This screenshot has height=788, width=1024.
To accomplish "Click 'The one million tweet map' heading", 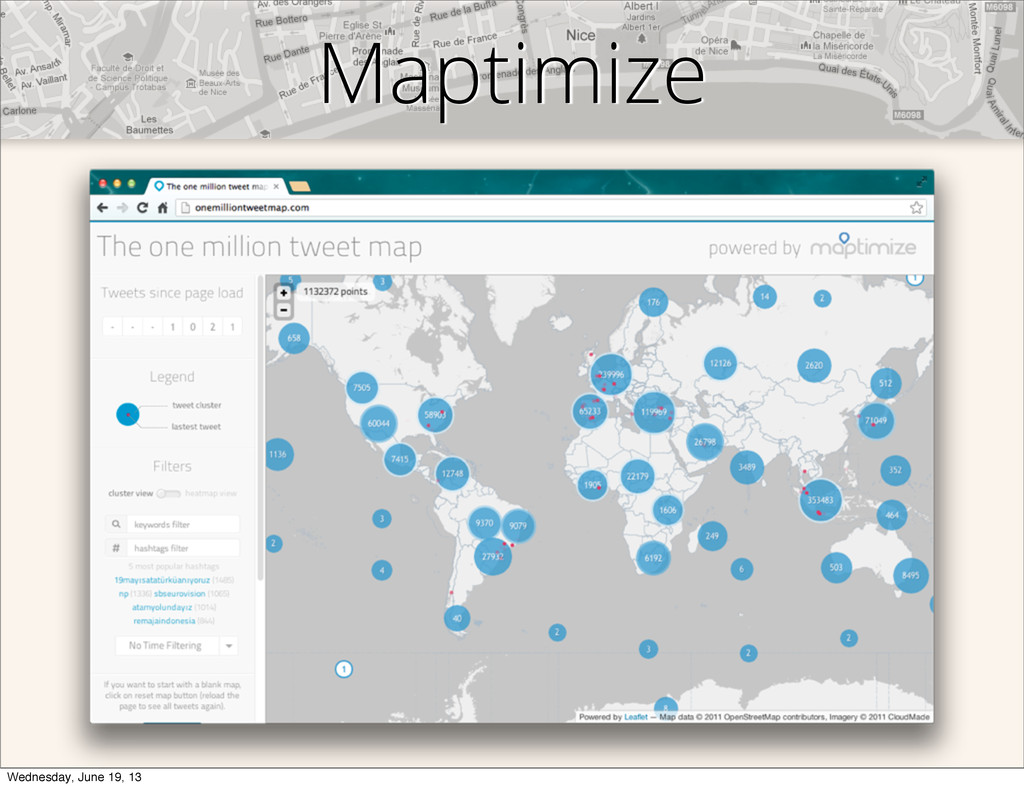I will [x=259, y=247].
